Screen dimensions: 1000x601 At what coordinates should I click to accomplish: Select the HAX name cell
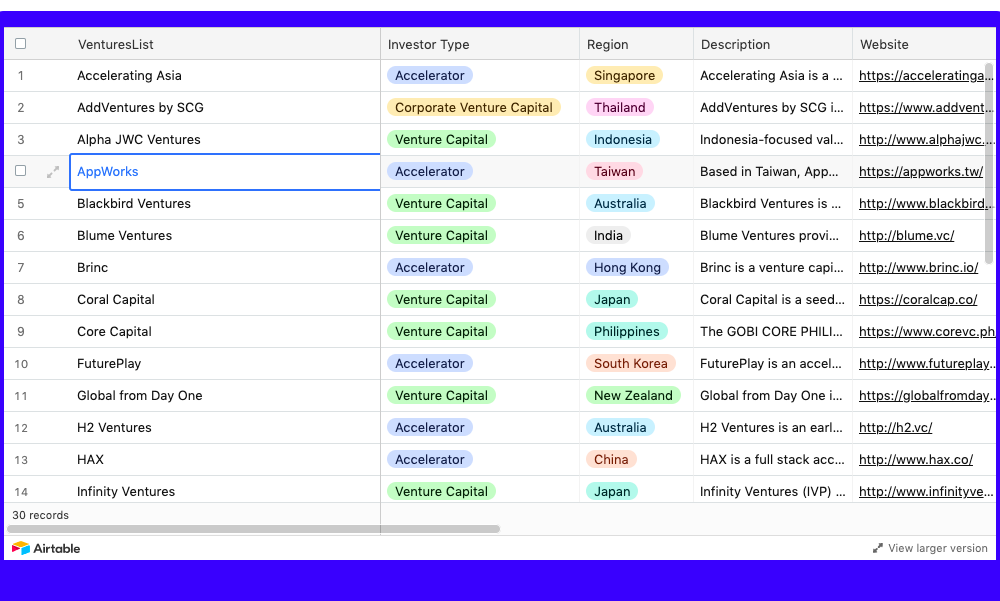coord(224,459)
